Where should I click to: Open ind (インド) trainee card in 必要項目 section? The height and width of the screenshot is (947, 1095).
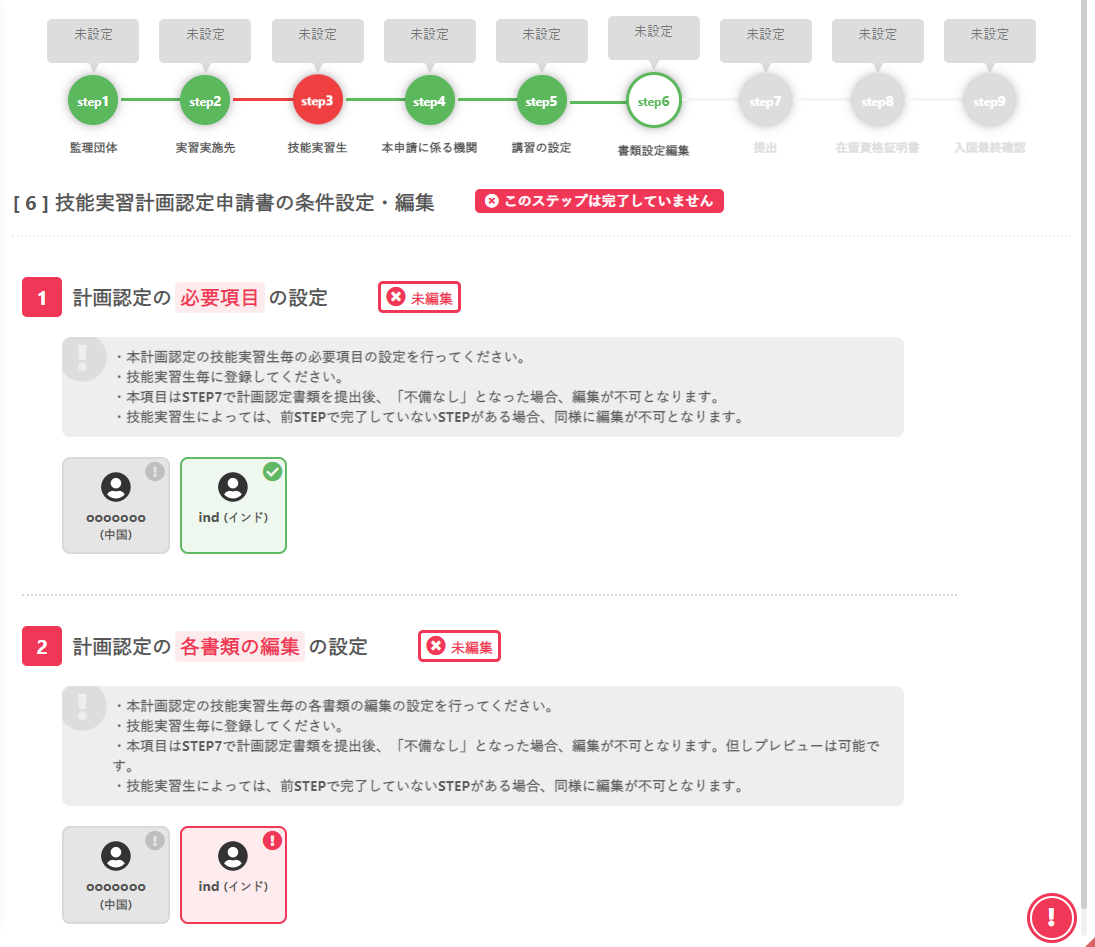point(233,507)
